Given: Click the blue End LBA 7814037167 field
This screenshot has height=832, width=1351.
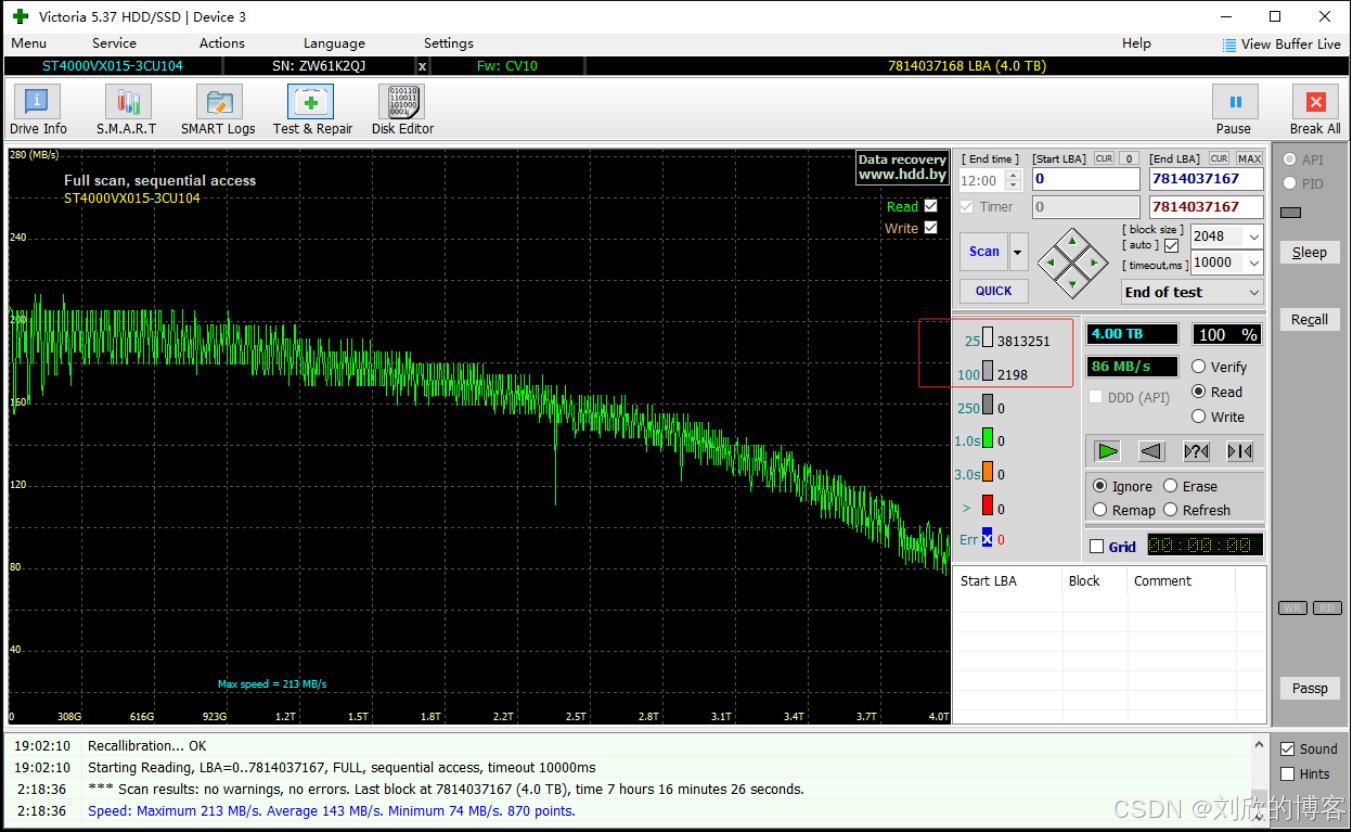Looking at the screenshot, I should point(1206,179).
